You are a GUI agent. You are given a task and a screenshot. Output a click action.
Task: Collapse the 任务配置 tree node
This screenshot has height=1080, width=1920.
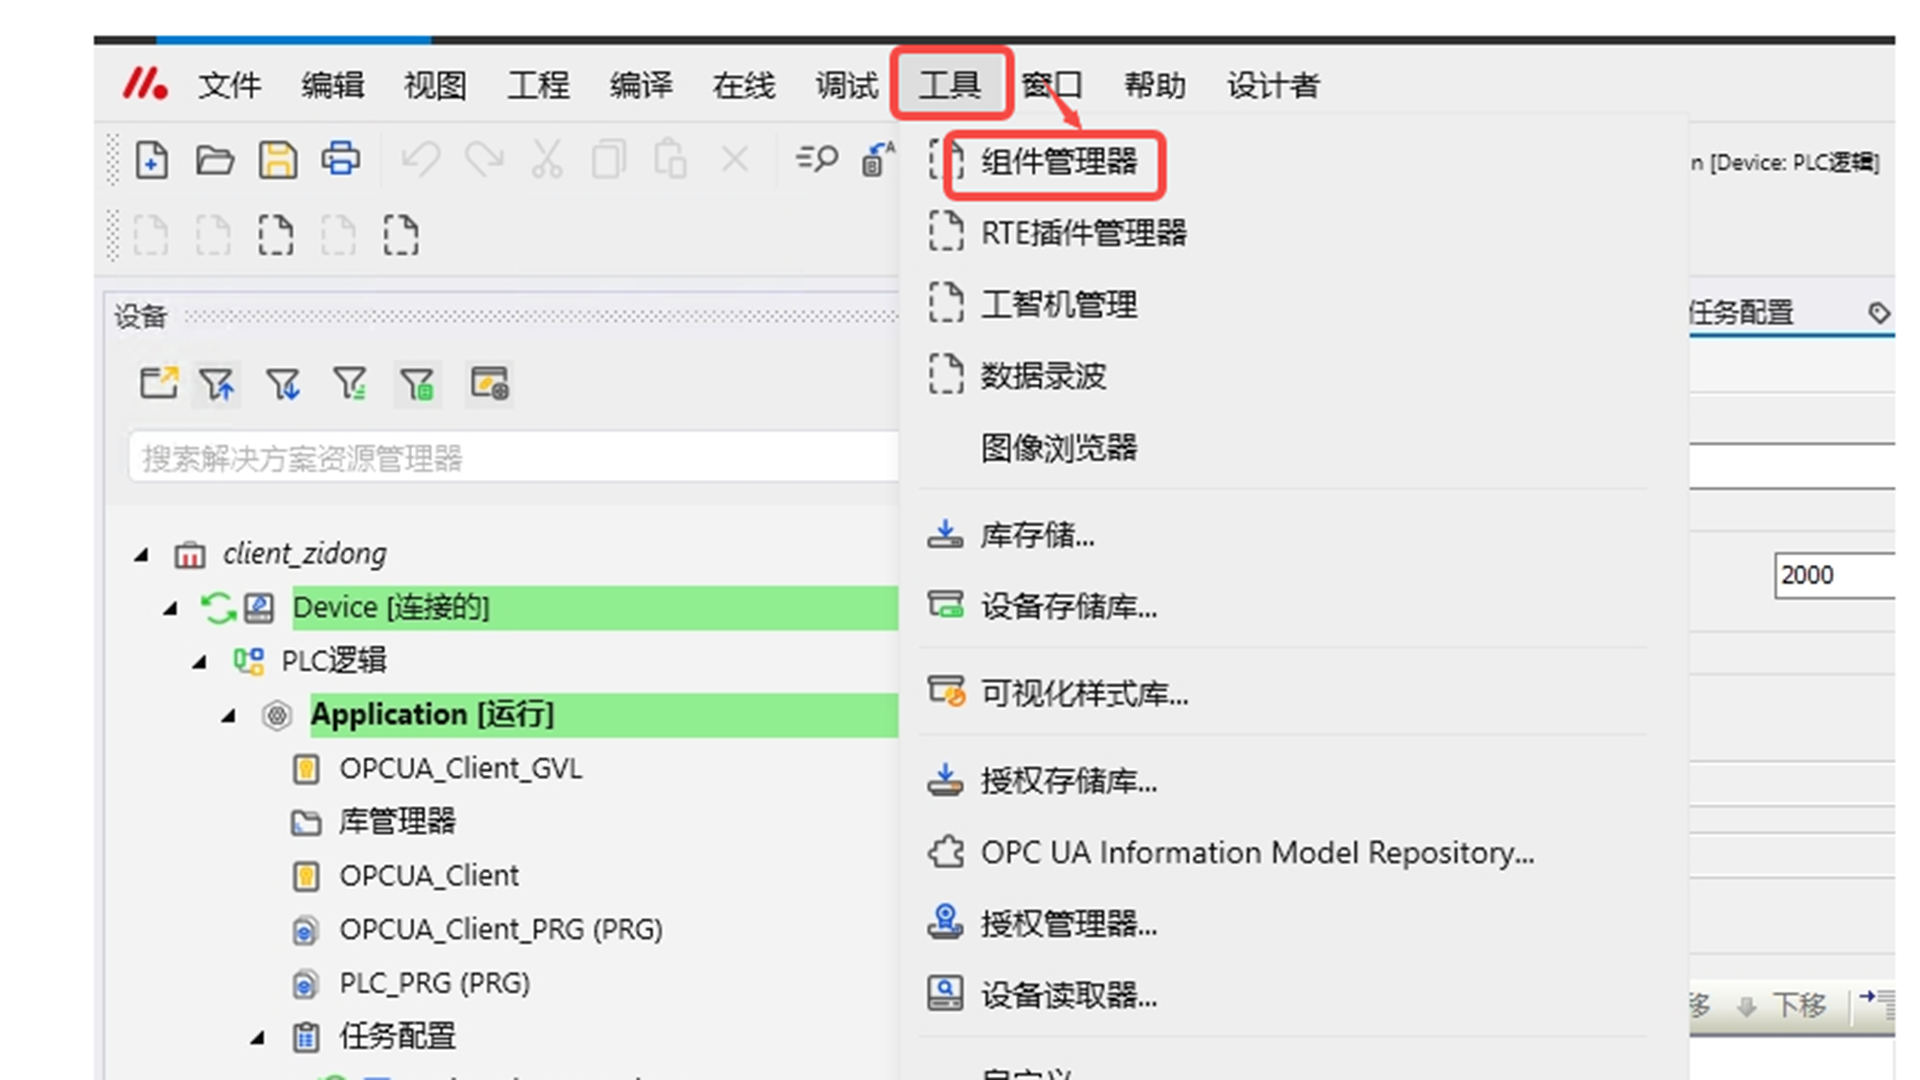[258, 1038]
